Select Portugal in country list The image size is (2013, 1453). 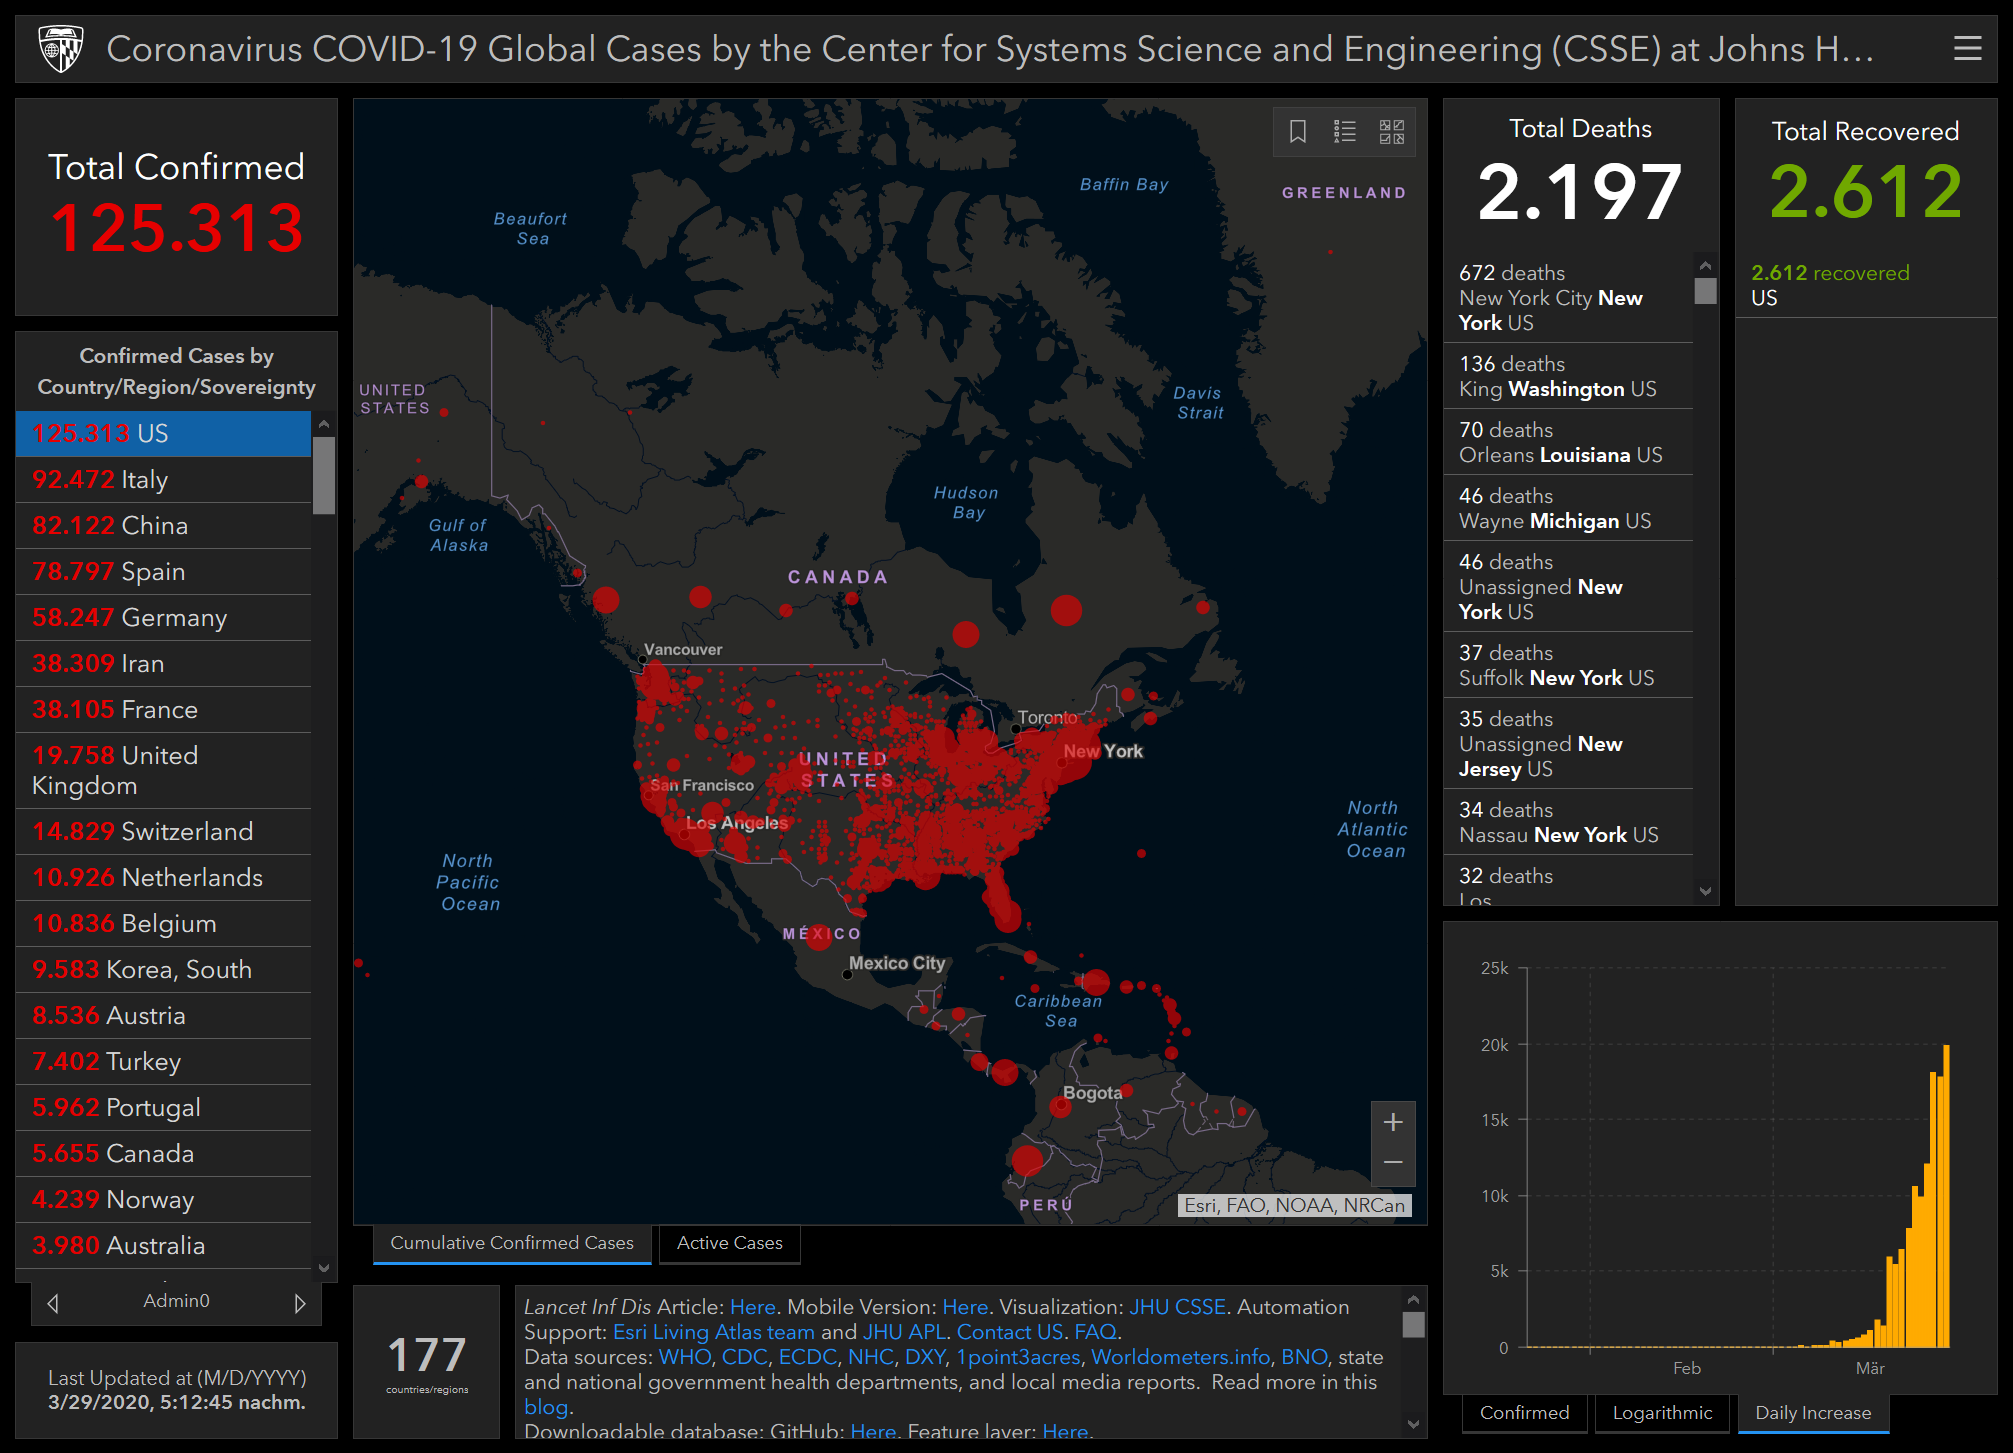tap(163, 1108)
